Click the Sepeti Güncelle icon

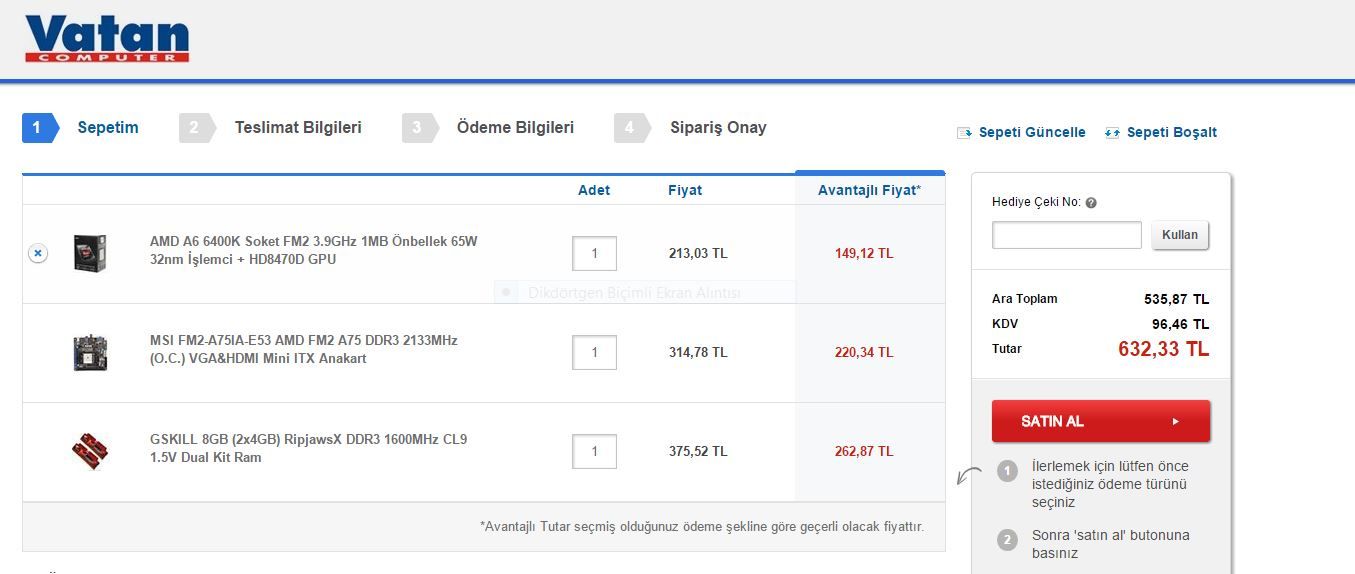(x=964, y=133)
